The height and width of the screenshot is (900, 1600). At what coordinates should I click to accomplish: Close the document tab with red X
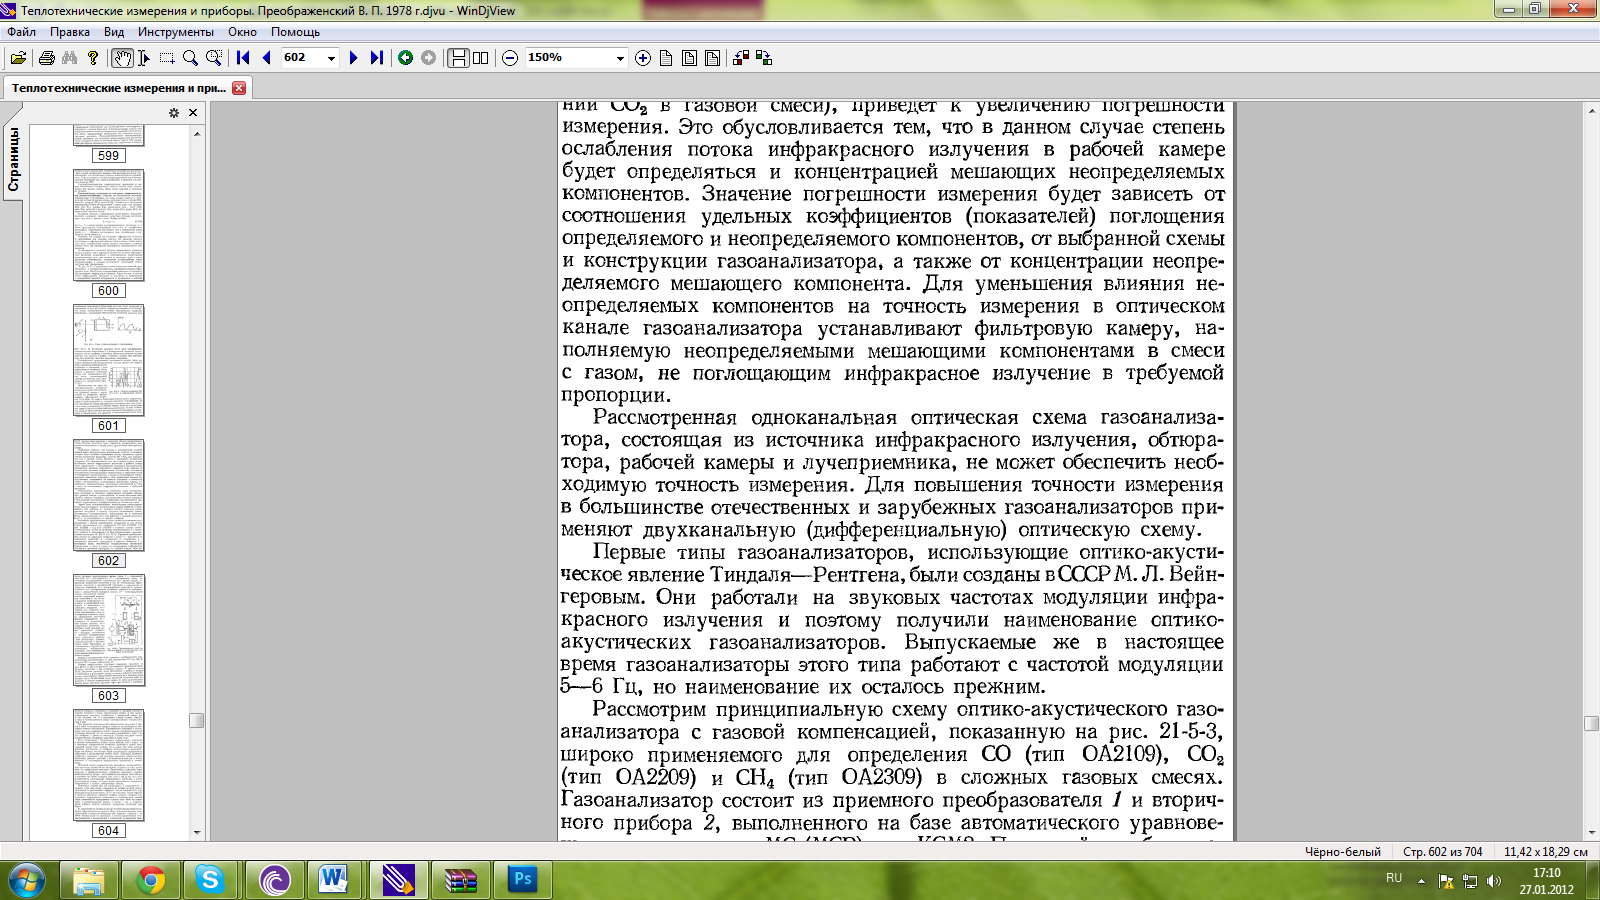click(239, 88)
